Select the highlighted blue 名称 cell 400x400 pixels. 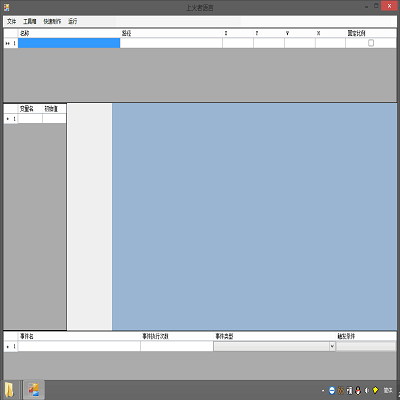coord(69,43)
